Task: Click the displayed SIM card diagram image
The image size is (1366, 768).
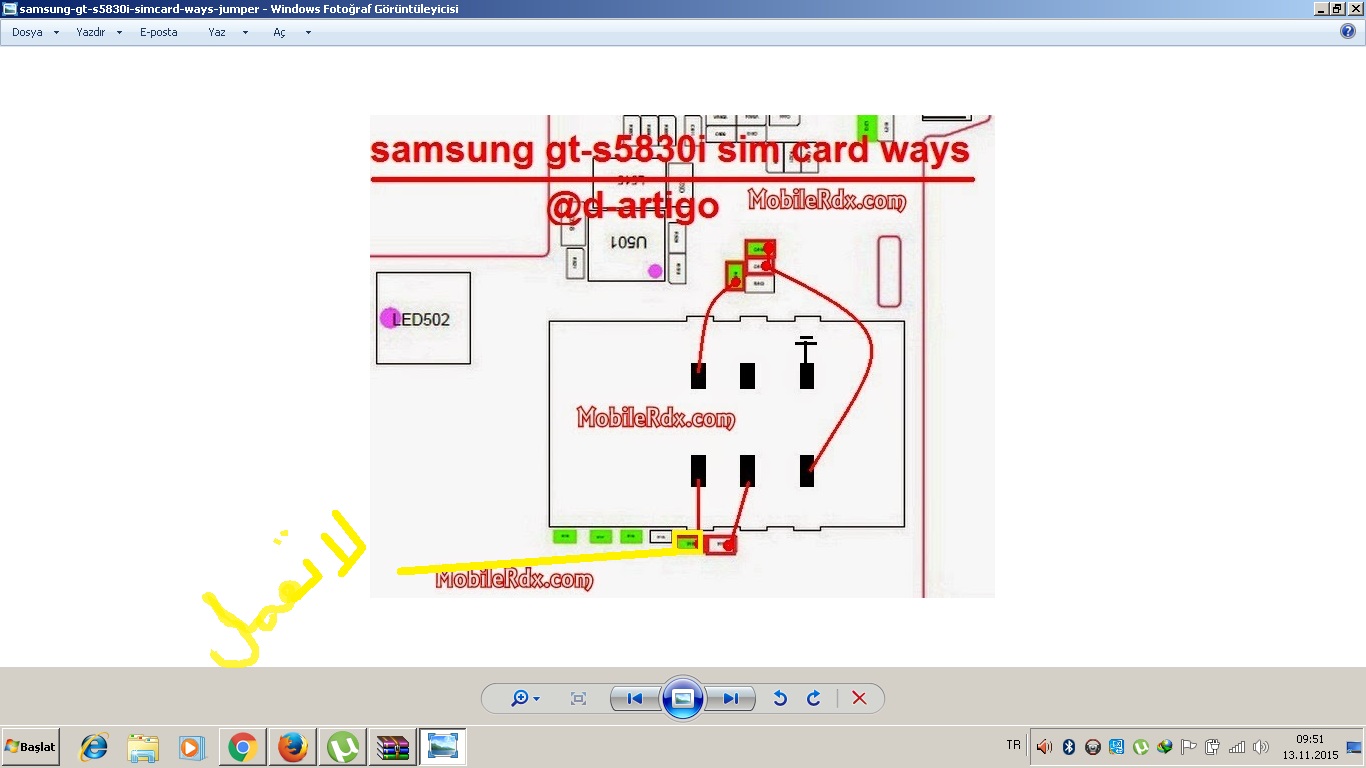Action: coord(682,356)
